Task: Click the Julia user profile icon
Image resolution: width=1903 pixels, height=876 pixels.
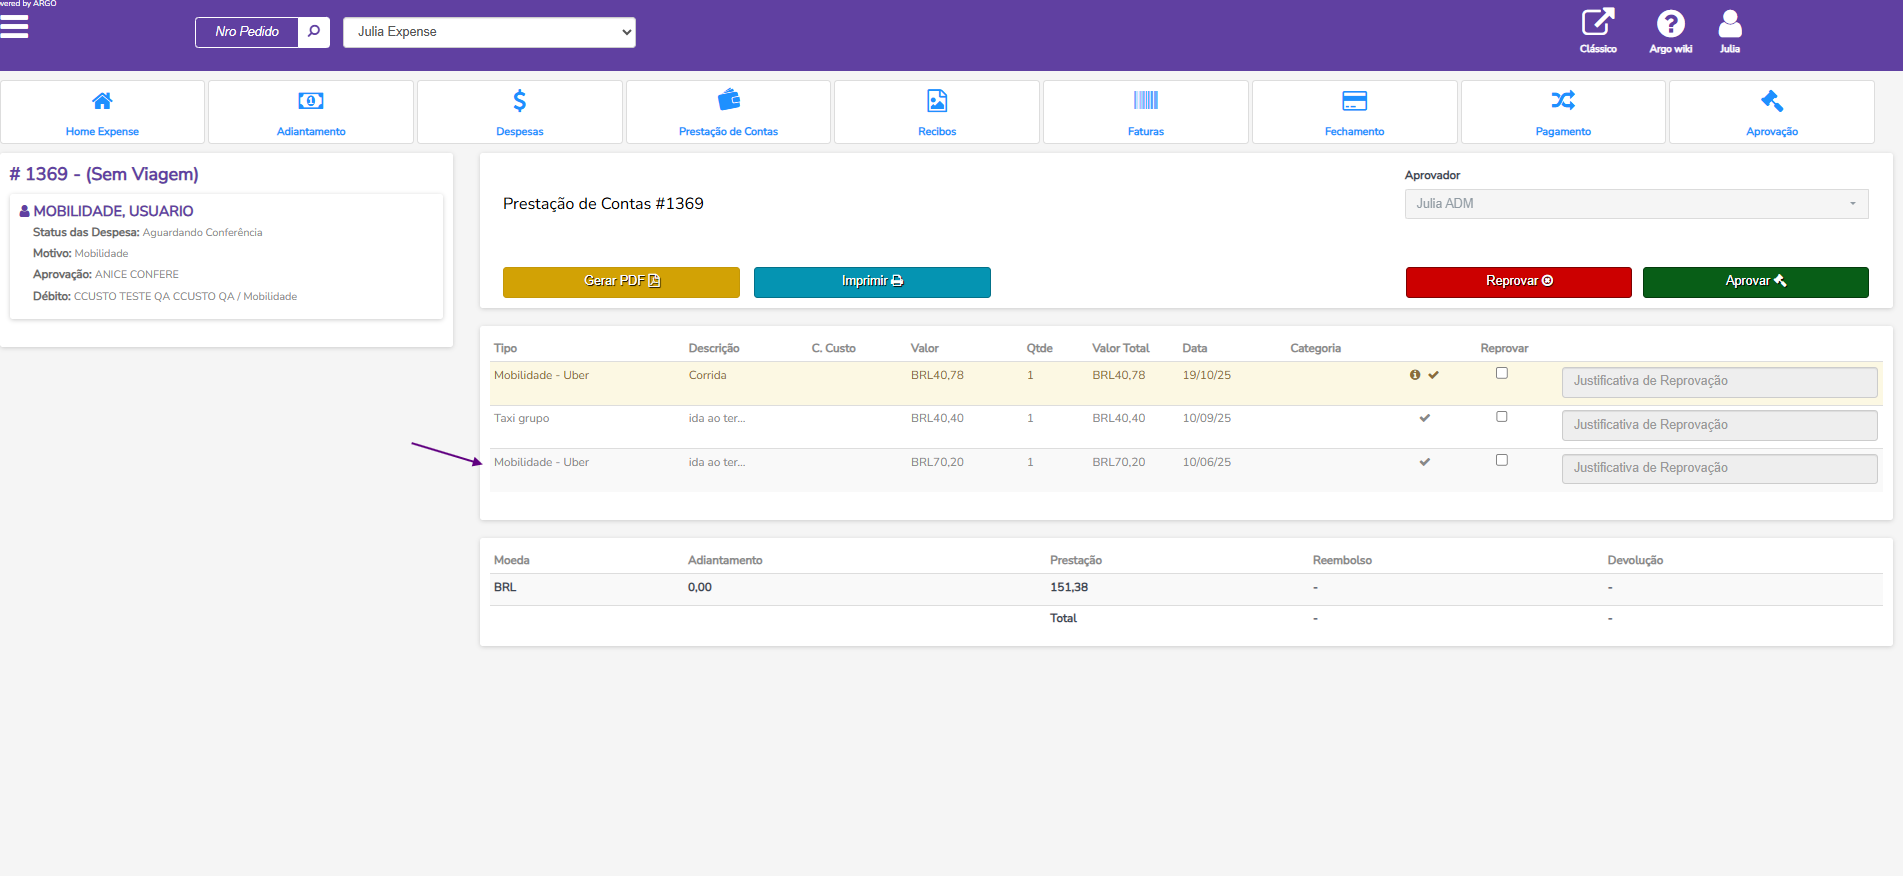Action: (1729, 24)
